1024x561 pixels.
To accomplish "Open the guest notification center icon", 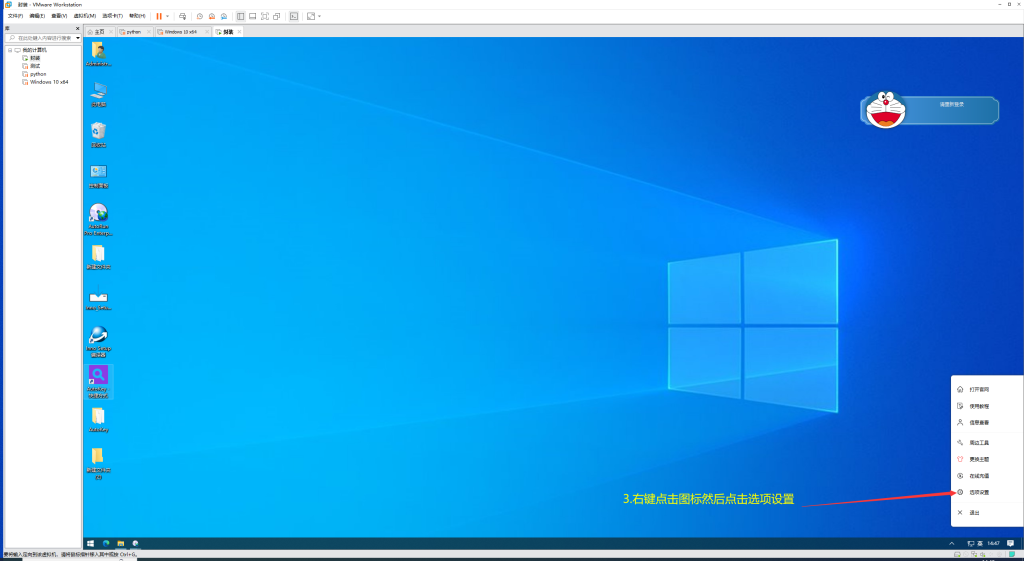I will (1010, 543).
